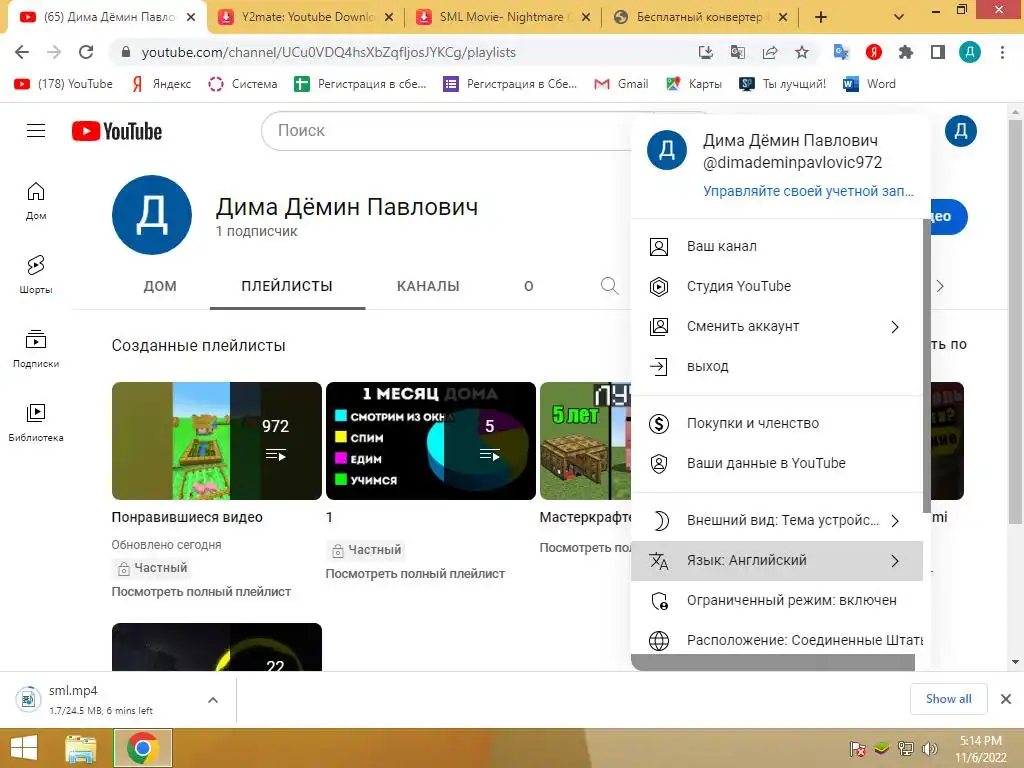This screenshot has width=1024, height=768.
Task: Open the tab search dropdown arrow
Action: [x=899, y=18]
